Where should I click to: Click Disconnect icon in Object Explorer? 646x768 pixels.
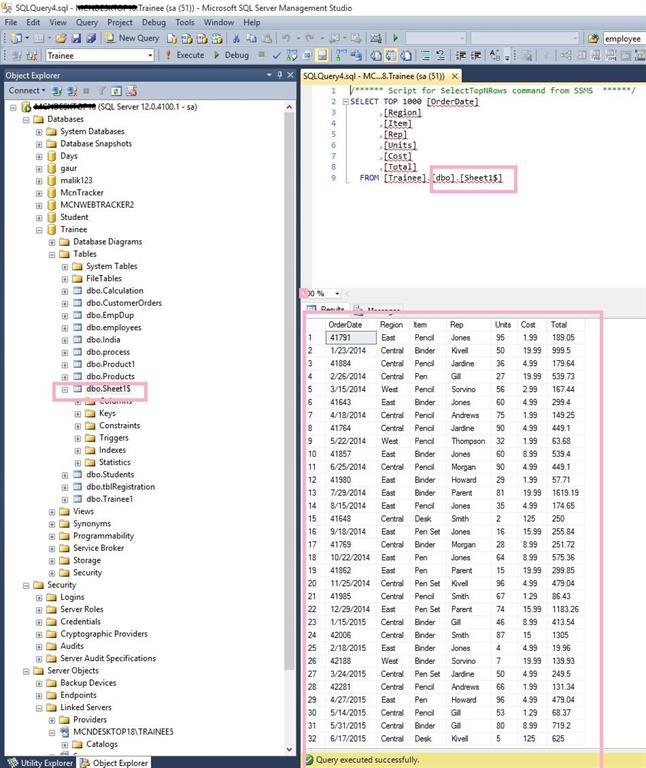click(x=72, y=91)
